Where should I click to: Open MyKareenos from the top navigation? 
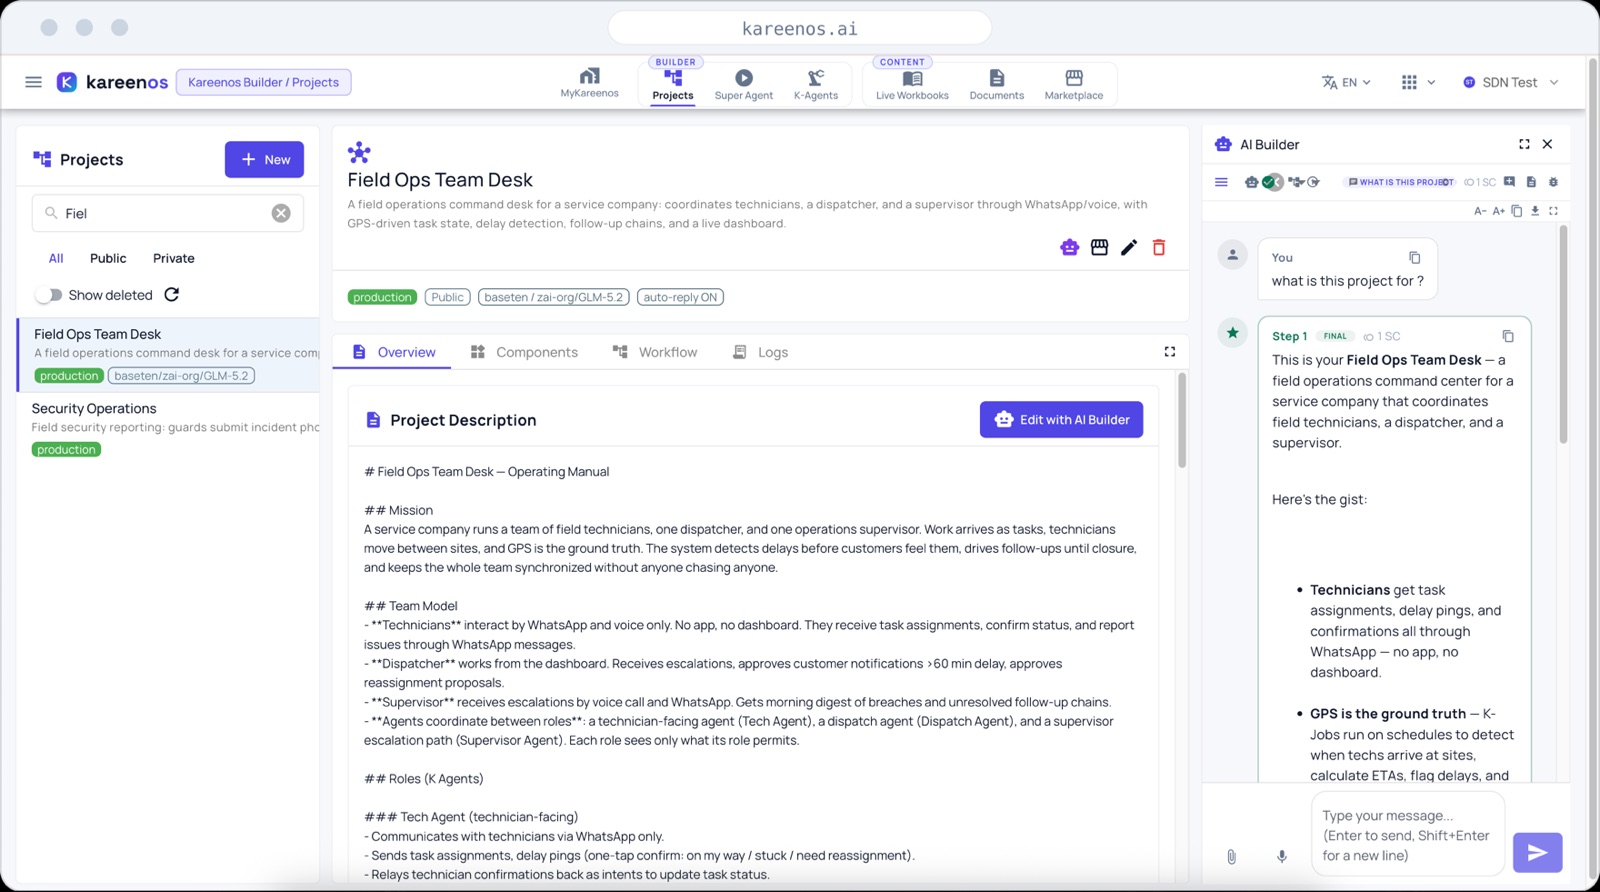pos(589,83)
